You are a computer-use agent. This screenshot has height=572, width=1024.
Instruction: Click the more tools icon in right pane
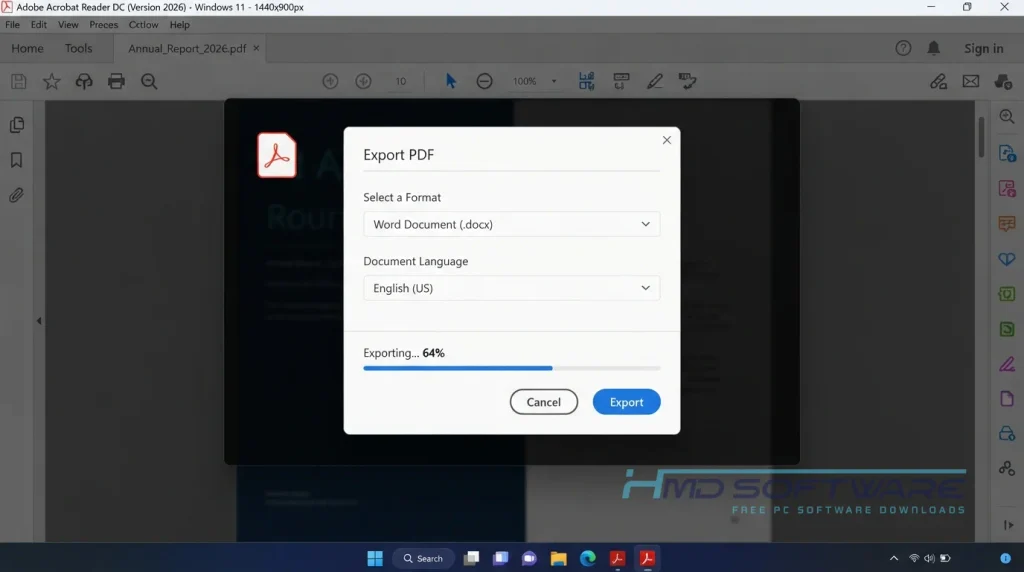point(1007,468)
